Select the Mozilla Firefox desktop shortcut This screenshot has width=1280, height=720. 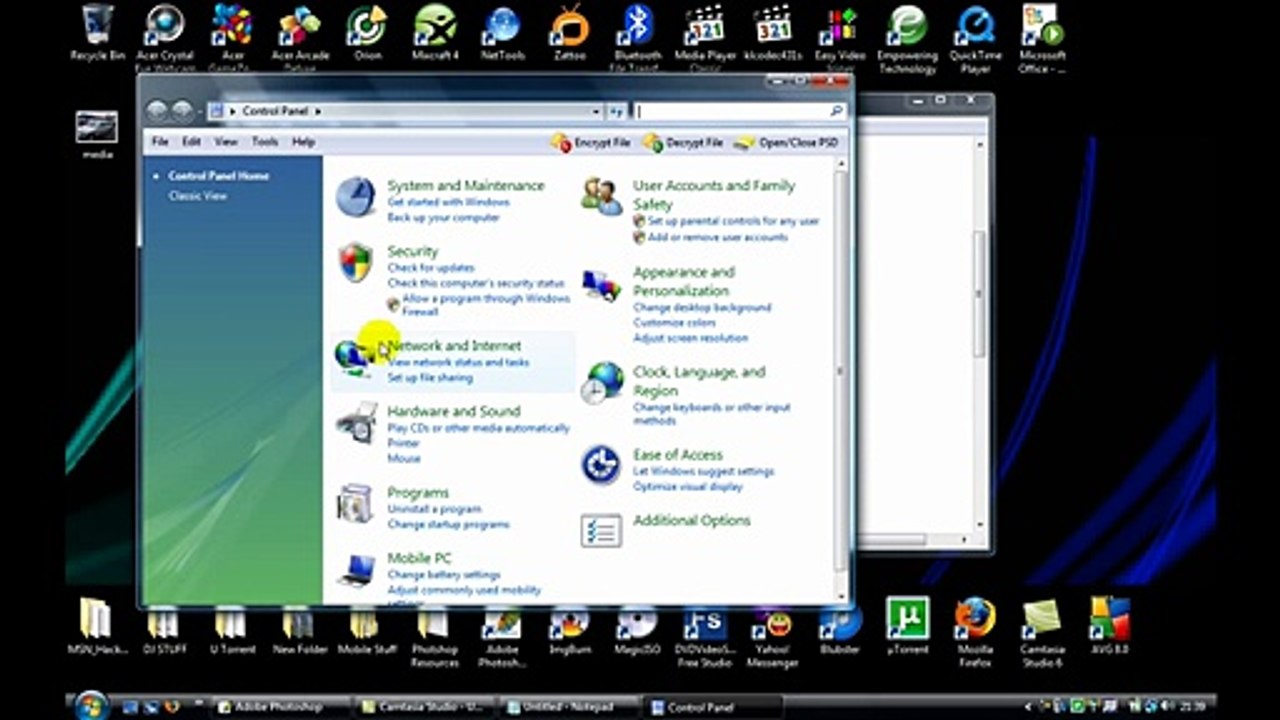[975, 632]
